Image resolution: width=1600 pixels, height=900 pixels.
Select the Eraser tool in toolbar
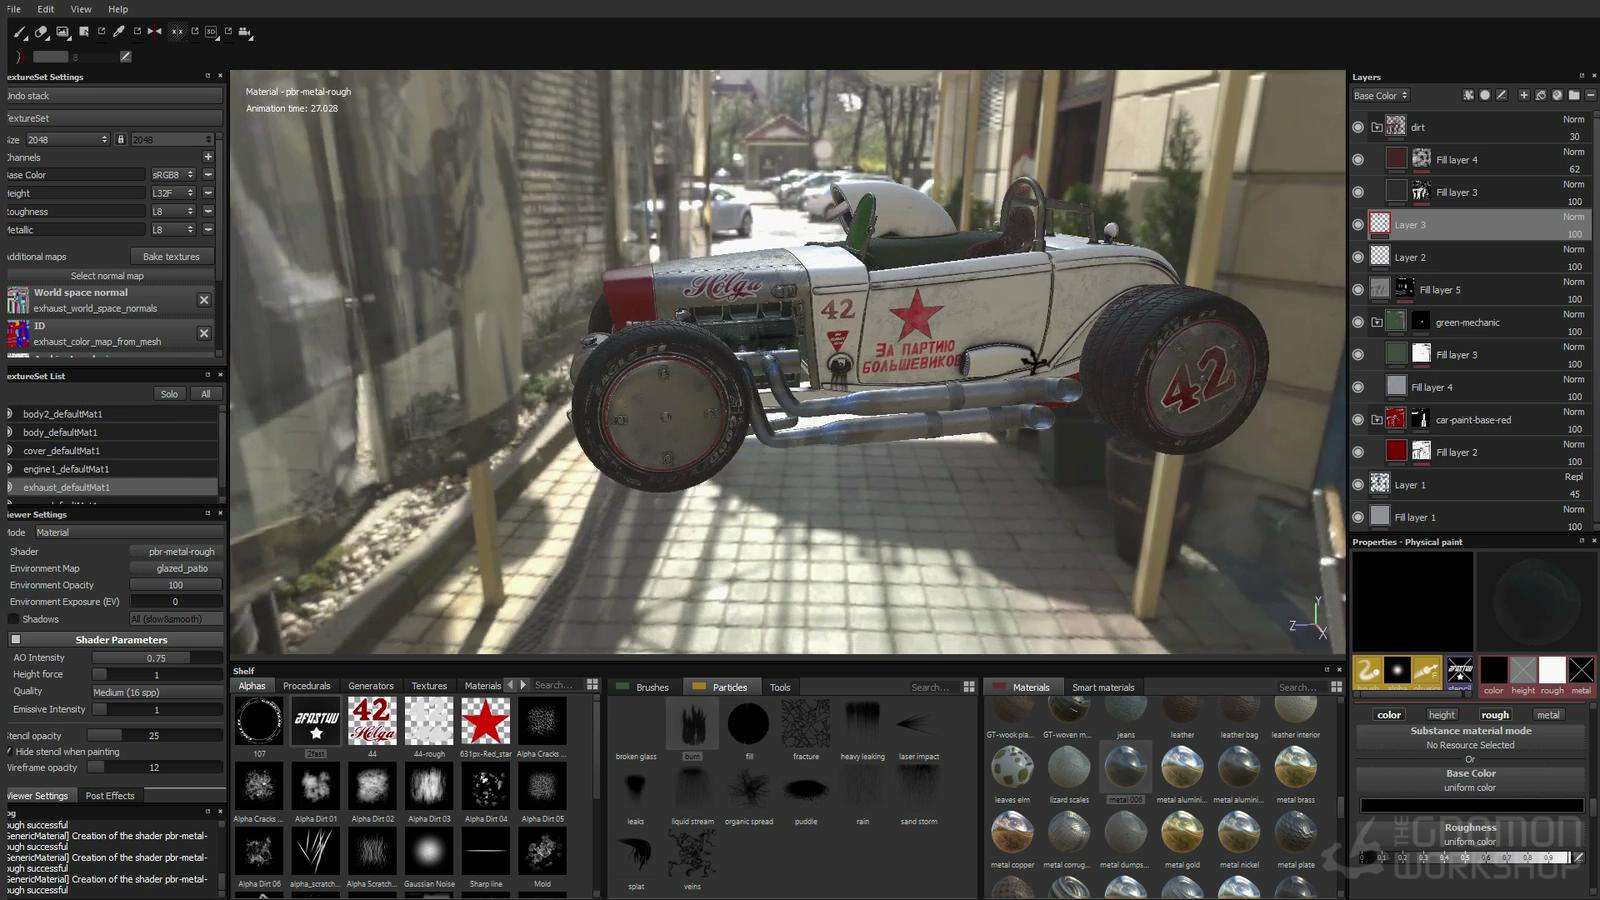coord(41,32)
